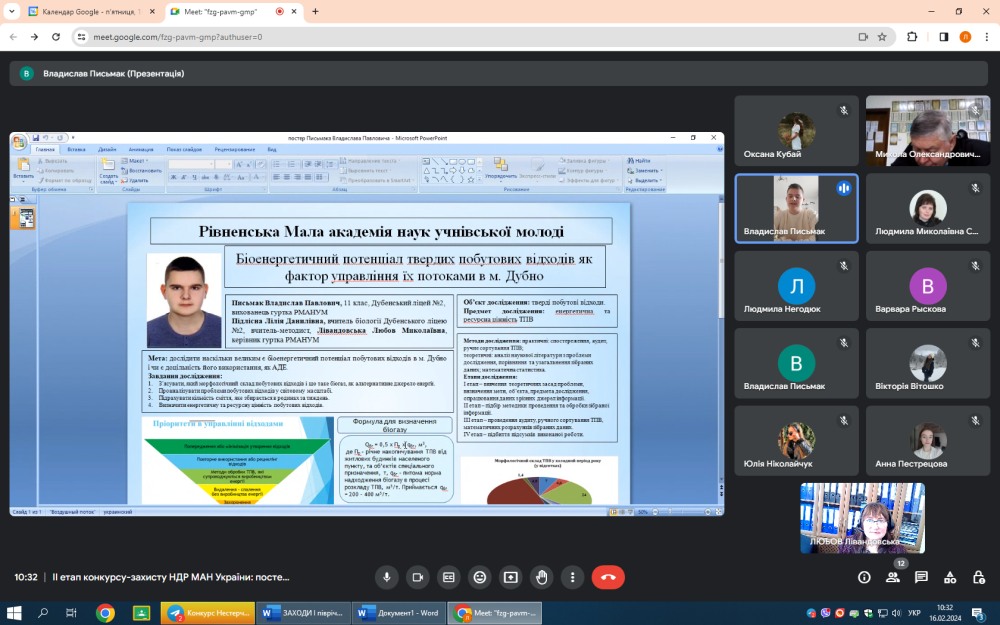The height and width of the screenshot is (625, 1000).
Task: Turn on closed captions
Action: (x=449, y=577)
